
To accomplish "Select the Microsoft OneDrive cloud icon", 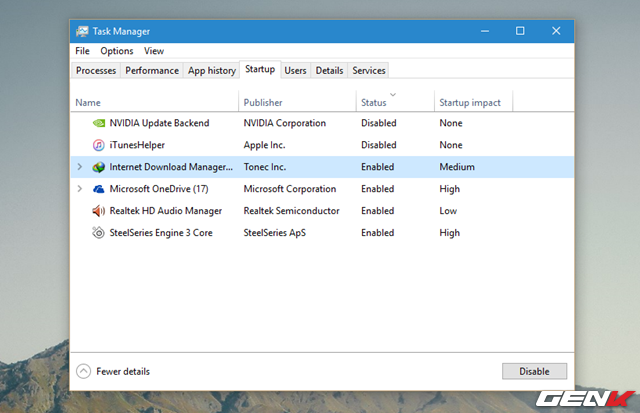I will [x=98, y=189].
